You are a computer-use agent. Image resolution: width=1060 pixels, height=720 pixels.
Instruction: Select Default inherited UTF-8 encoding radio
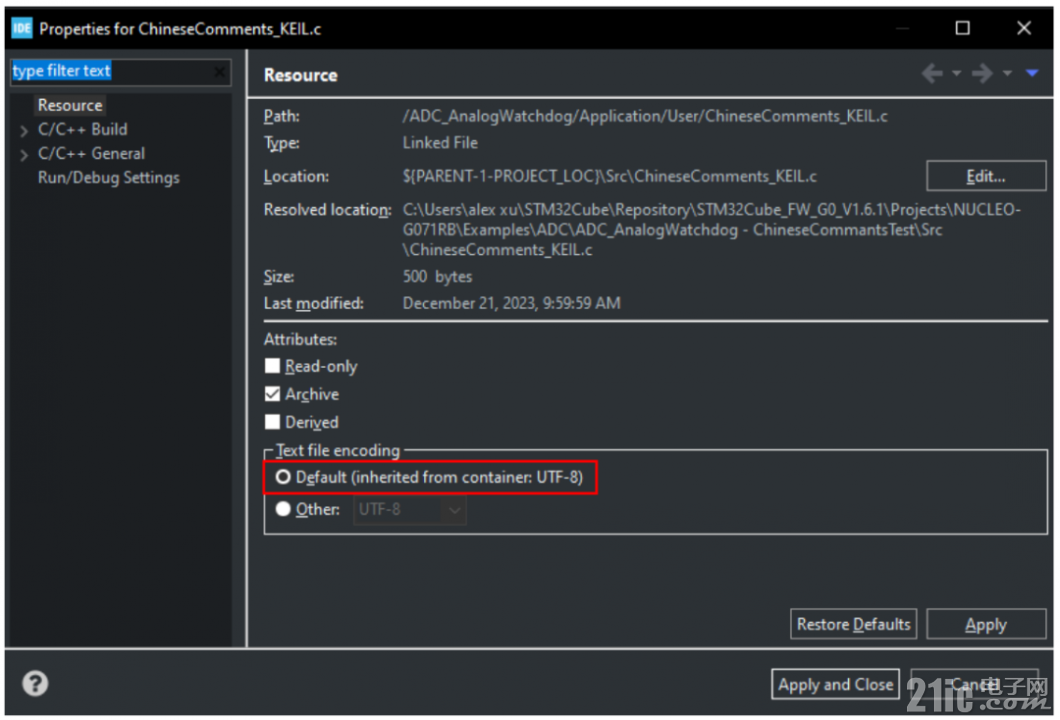283,477
